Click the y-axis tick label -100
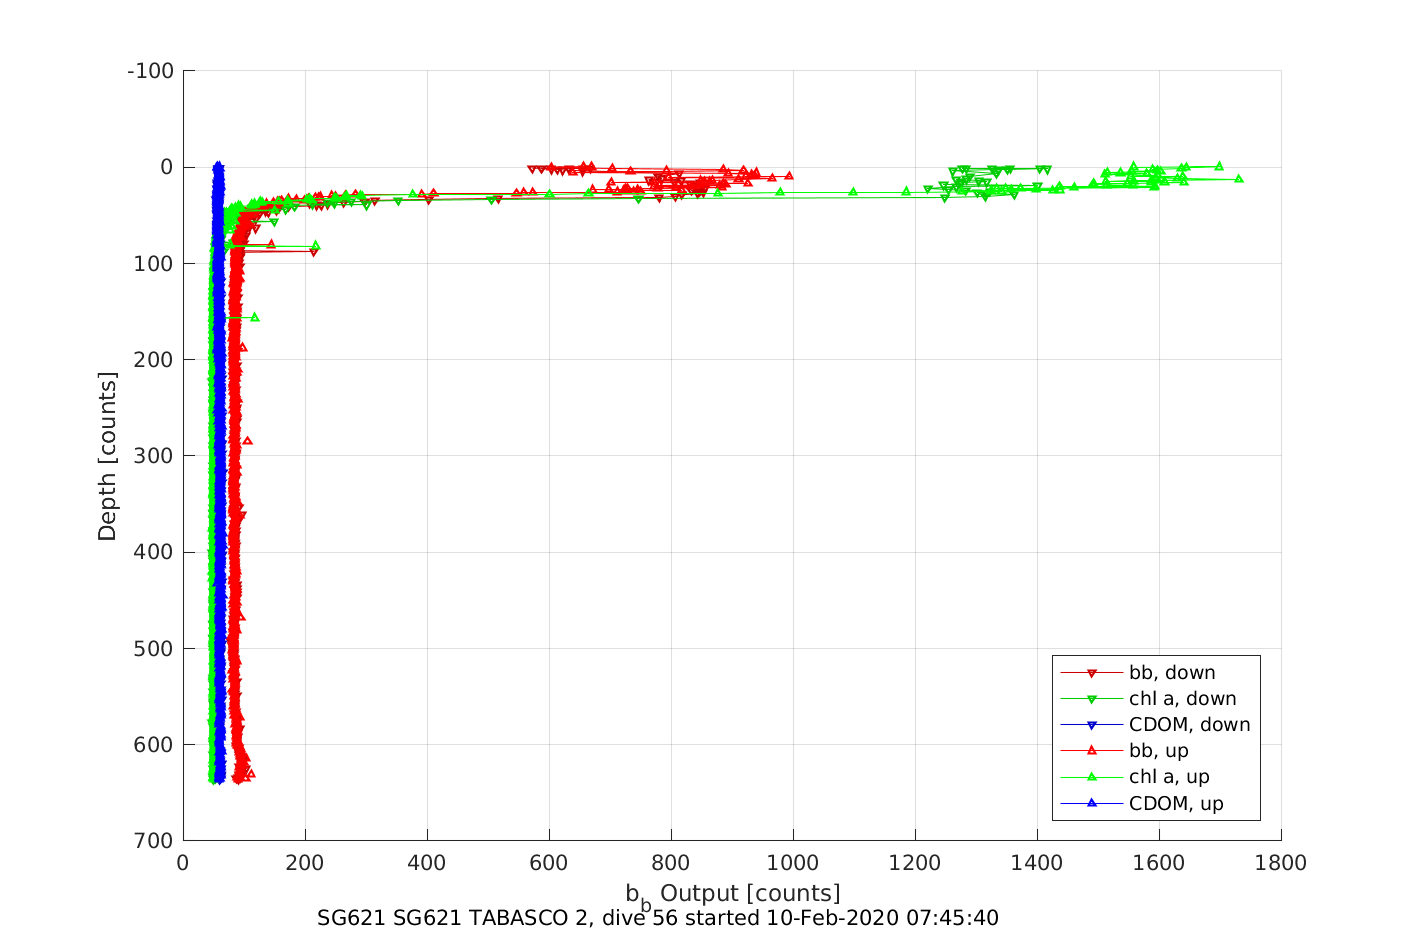The height and width of the screenshot is (945, 1417). pyautogui.click(x=151, y=71)
